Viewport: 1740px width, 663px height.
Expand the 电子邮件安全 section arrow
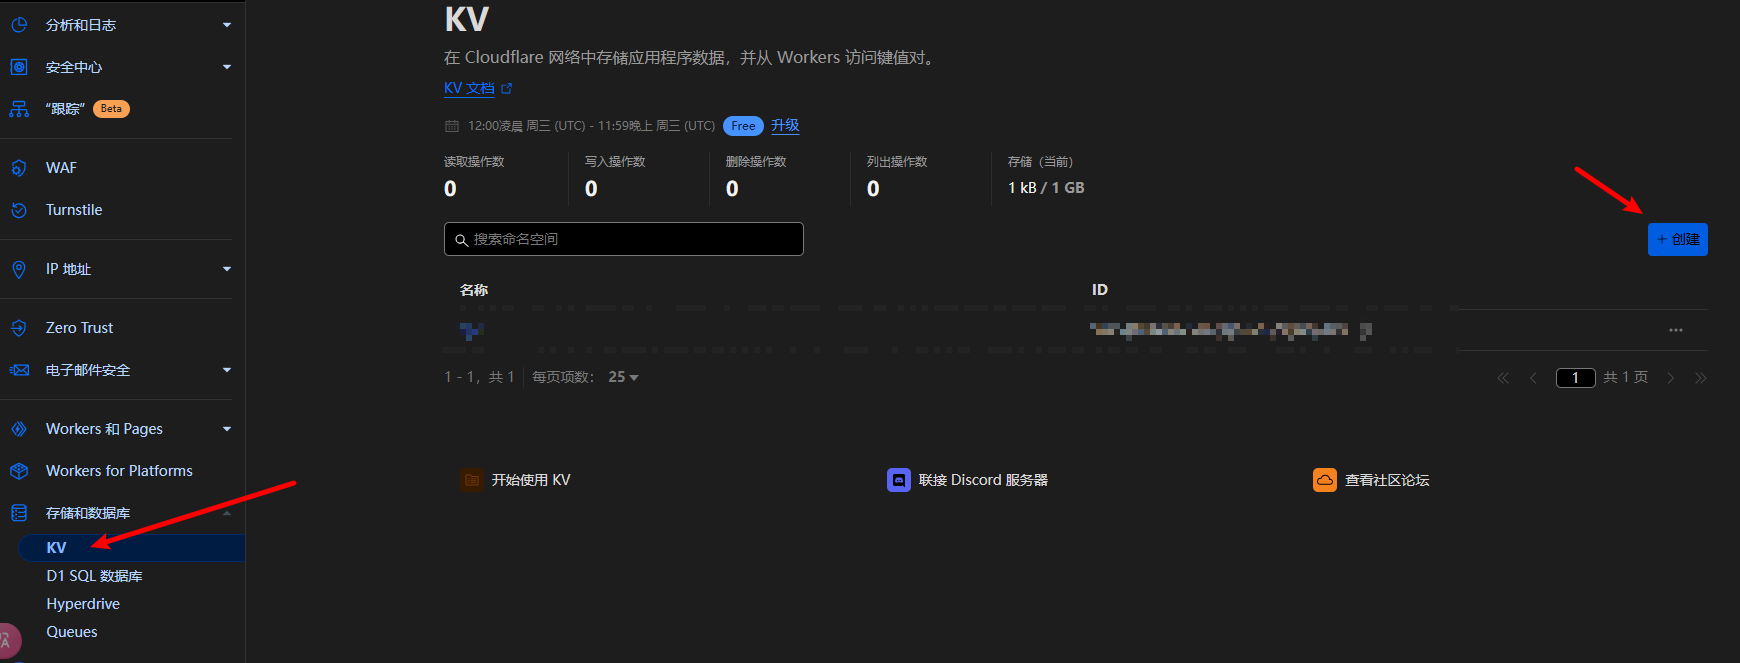tap(227, 370)
